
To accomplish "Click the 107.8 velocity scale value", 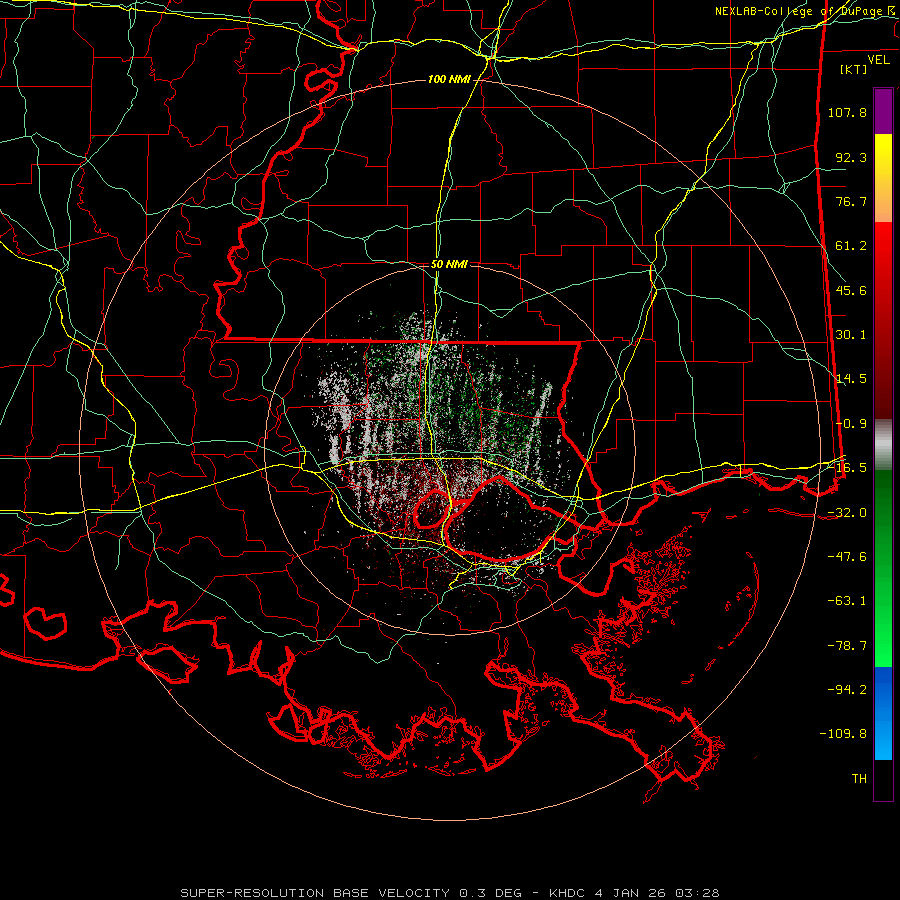I will point(847,112).
